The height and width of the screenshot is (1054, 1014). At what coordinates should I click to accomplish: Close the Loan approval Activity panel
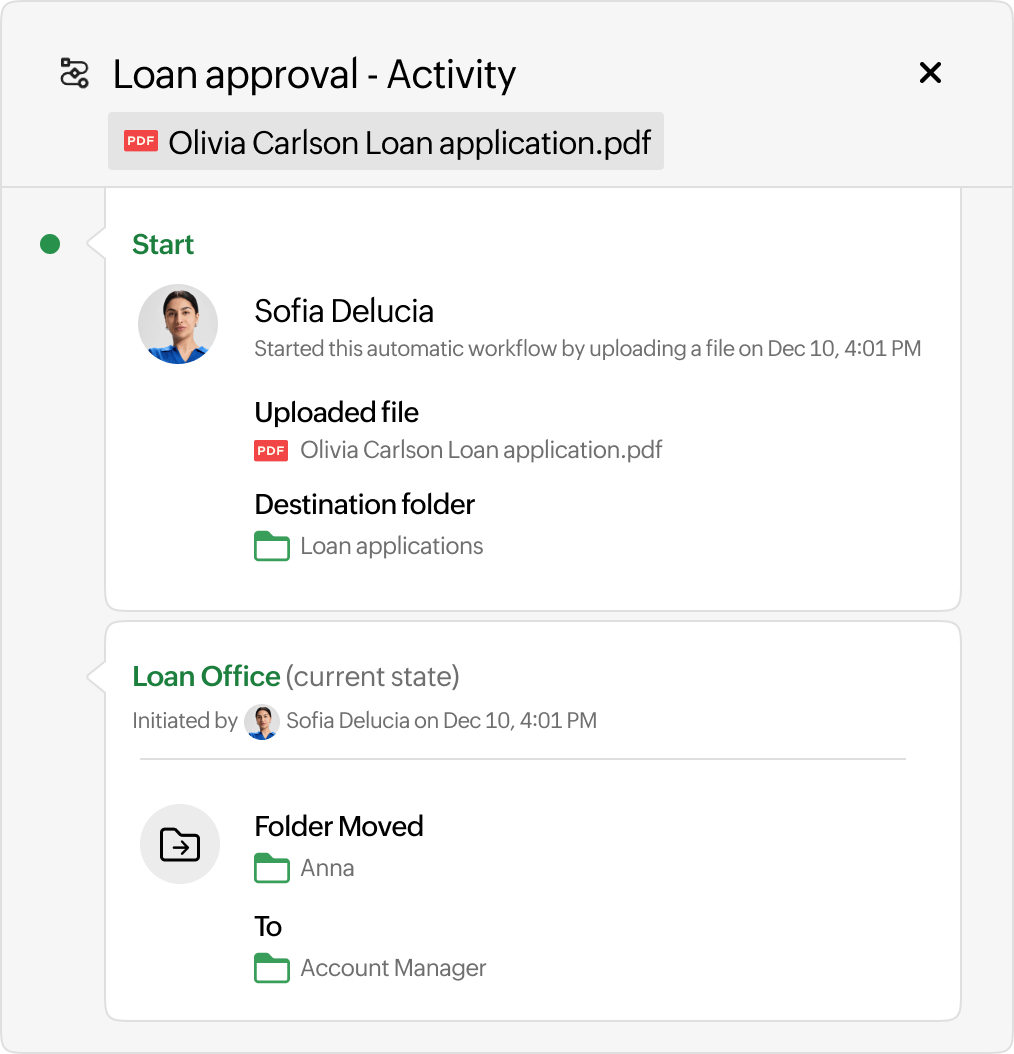click(x=930, y=73)
